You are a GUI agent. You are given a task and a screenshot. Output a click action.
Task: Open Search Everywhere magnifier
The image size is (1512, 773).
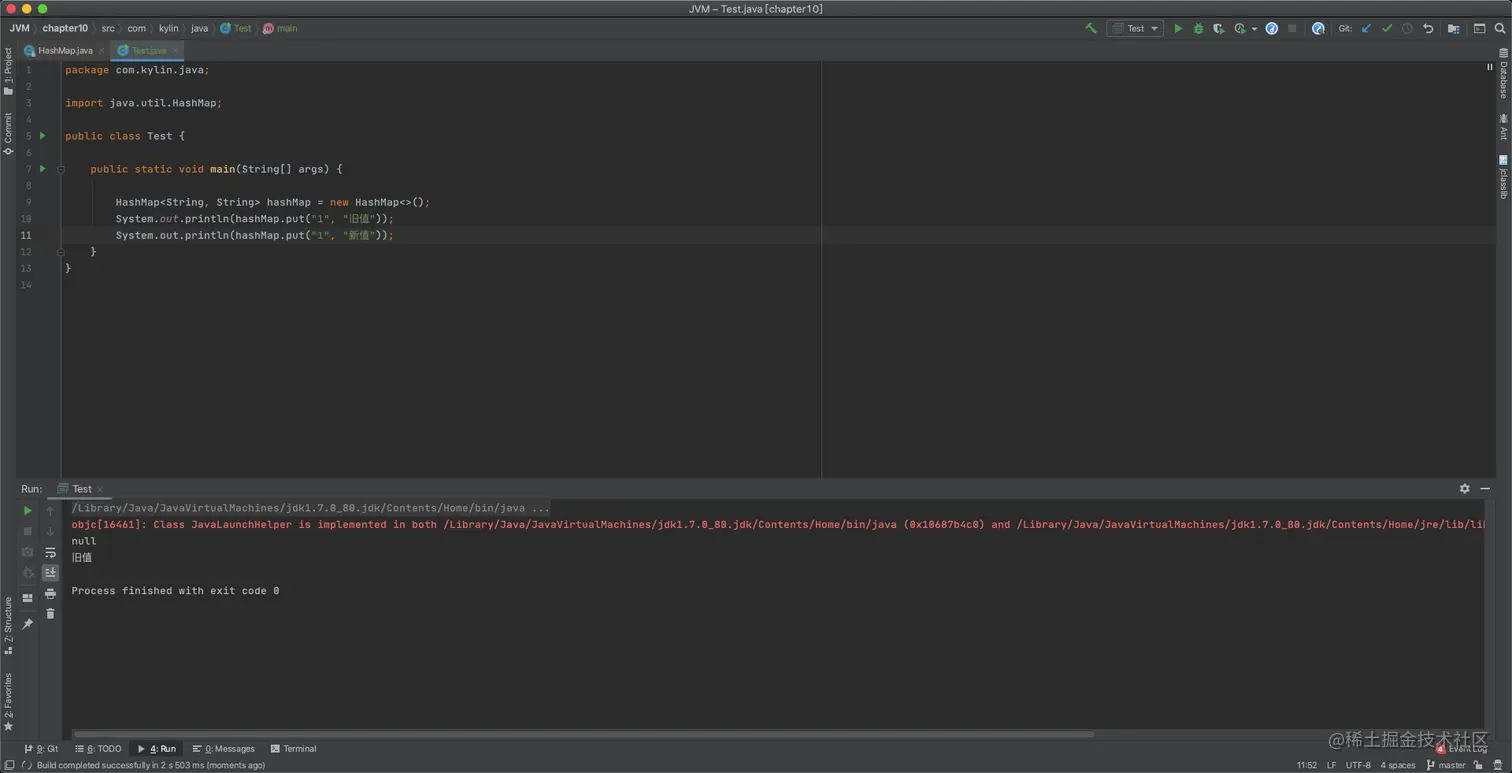(1499, 28)
